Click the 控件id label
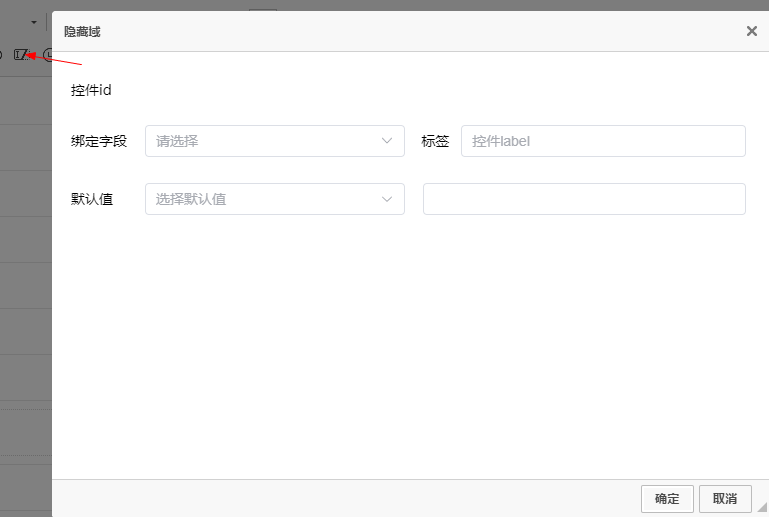Image resolution: width=769 pixels, height=517 pixels. pos(91,90)
